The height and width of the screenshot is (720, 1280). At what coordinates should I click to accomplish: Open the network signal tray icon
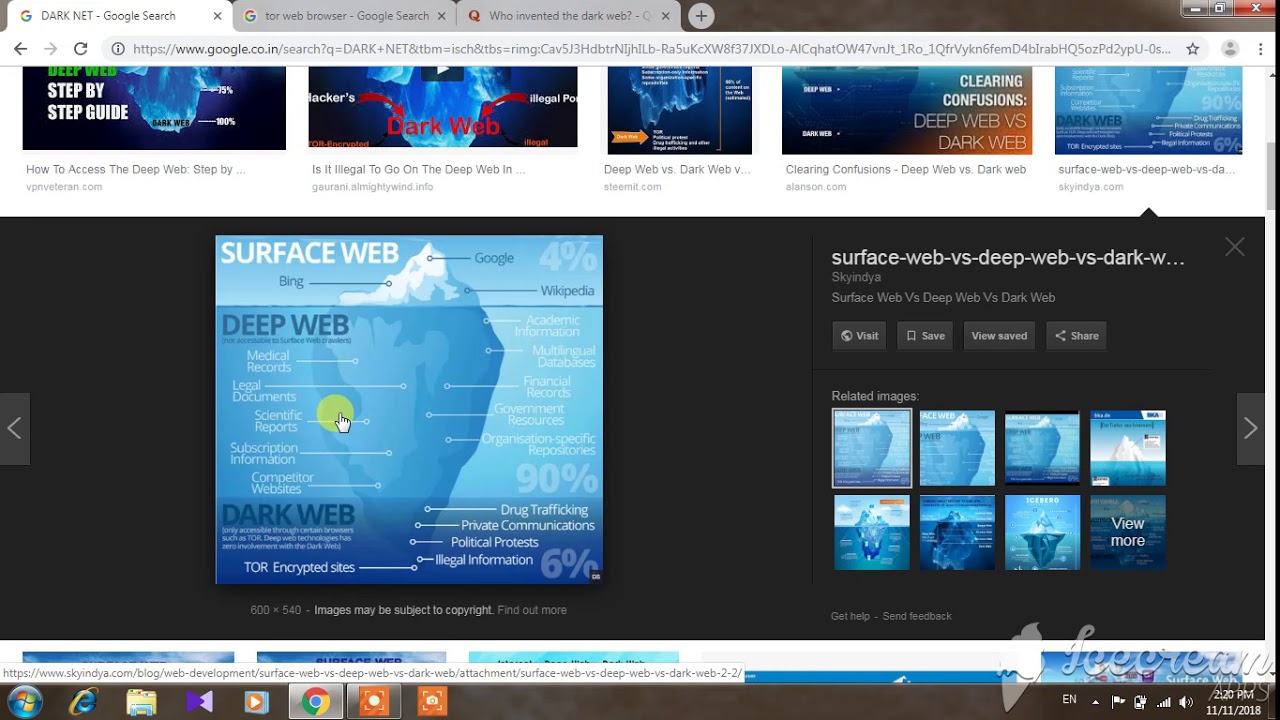coord(1163,702)
